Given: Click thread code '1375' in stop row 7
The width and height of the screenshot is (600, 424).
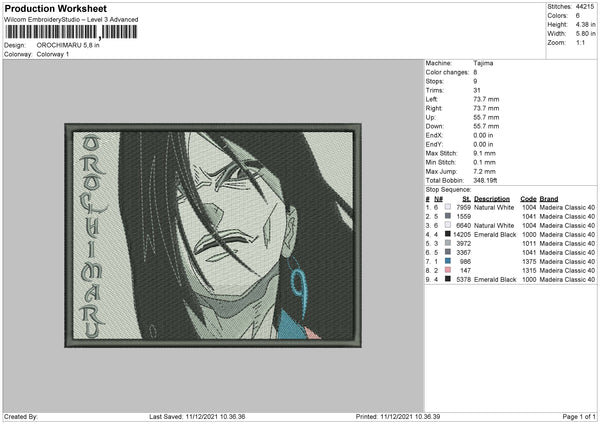Looking at the screenshot, I should point(529,262).
